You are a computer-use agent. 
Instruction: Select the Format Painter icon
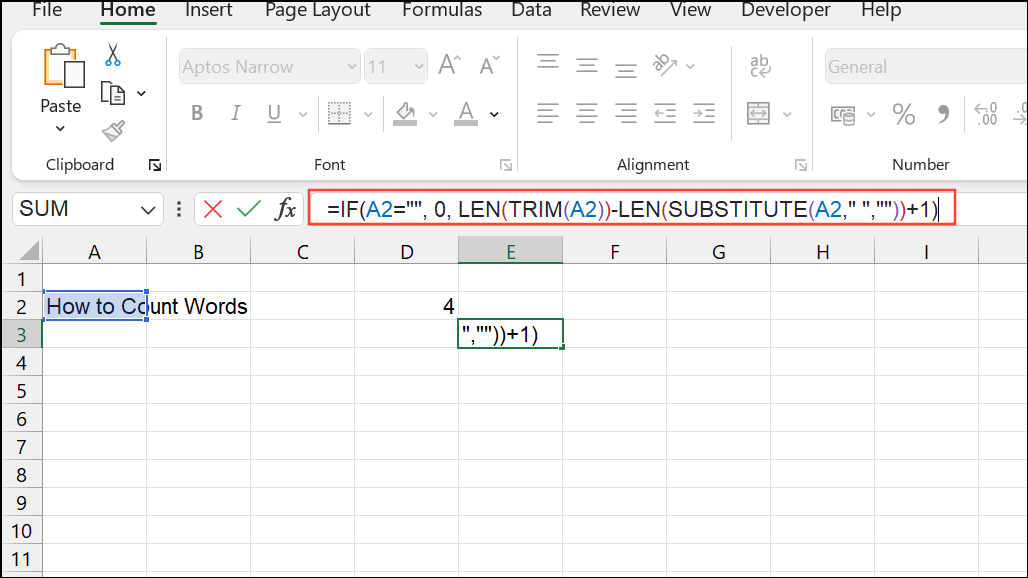coord(113,131)
